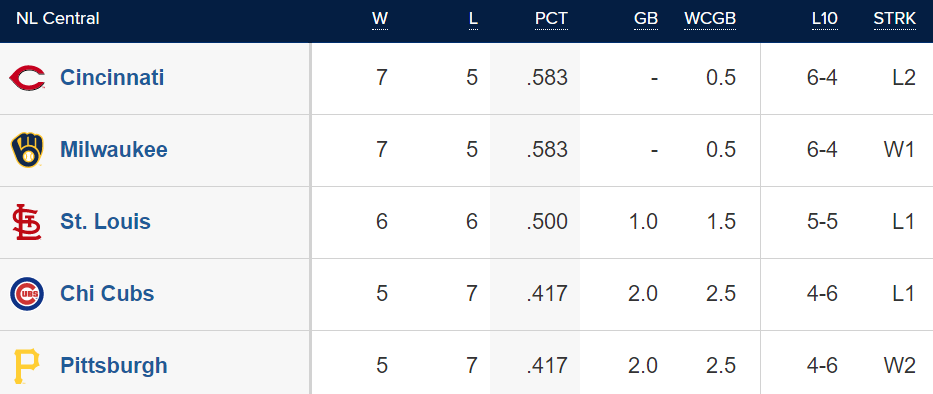This screenshot has height=394, width=933.
Task: Open the Pittsburgh team link
Action: pos(114,366)
